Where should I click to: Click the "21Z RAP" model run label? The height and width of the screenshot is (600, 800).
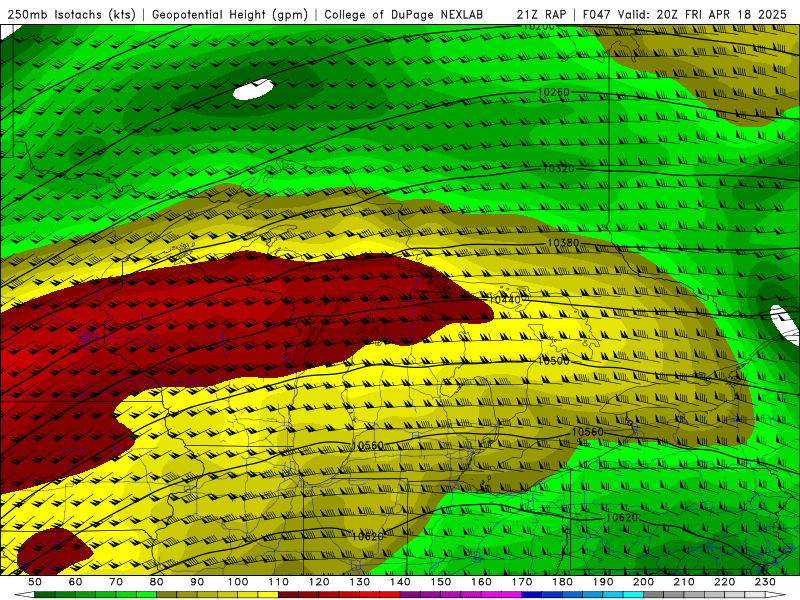541,15
